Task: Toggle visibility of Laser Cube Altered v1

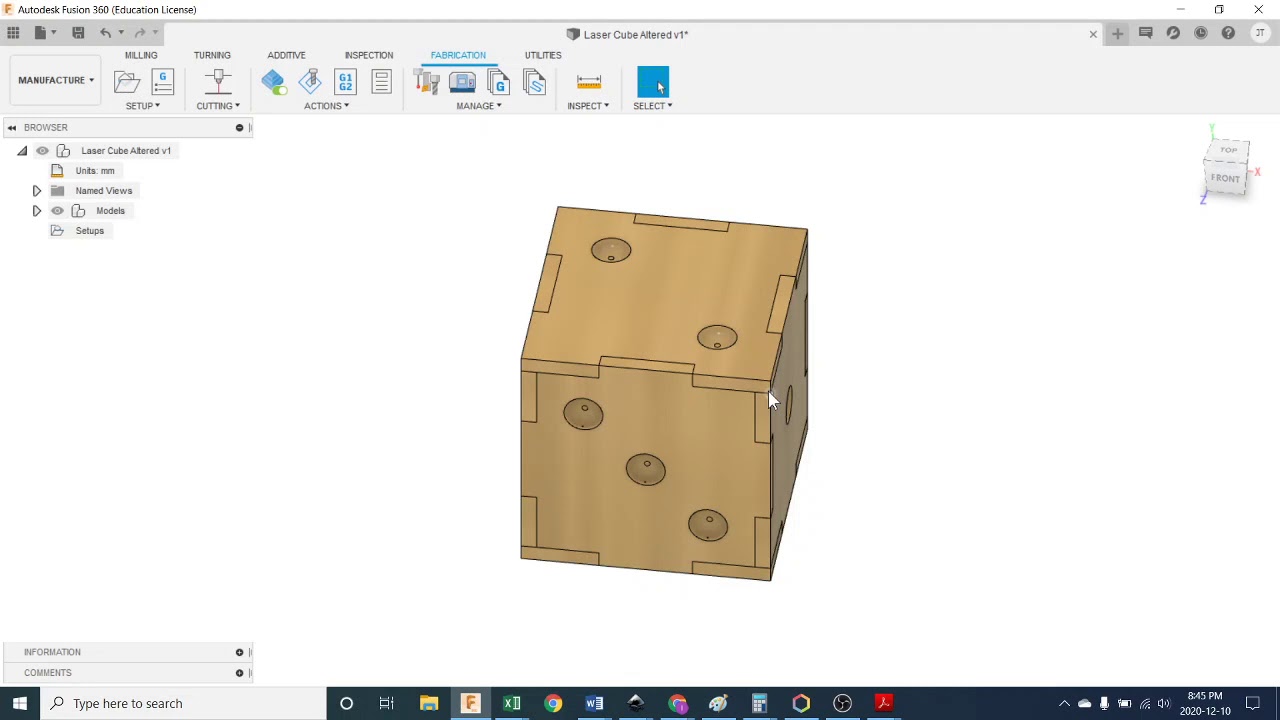Action: tap(42, 151)
